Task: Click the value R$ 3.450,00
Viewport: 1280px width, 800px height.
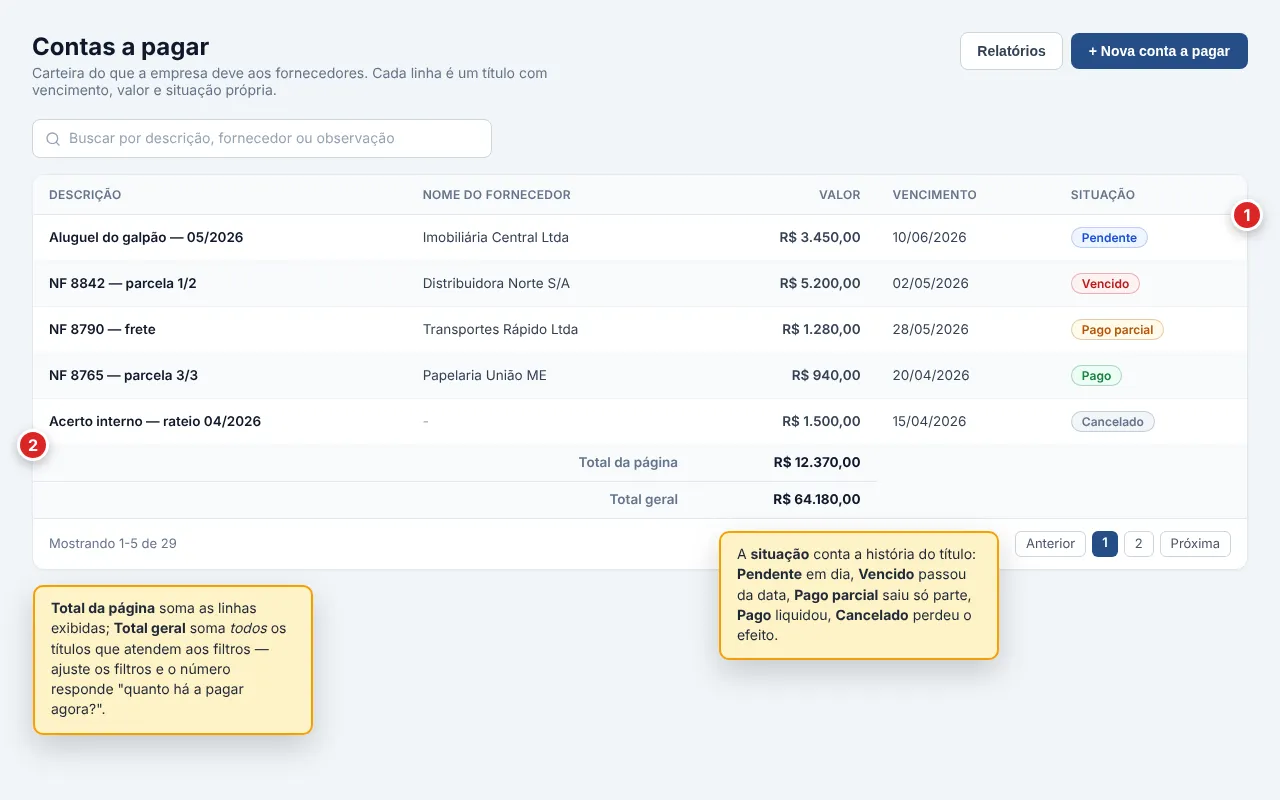Action: tap(820, 238)
